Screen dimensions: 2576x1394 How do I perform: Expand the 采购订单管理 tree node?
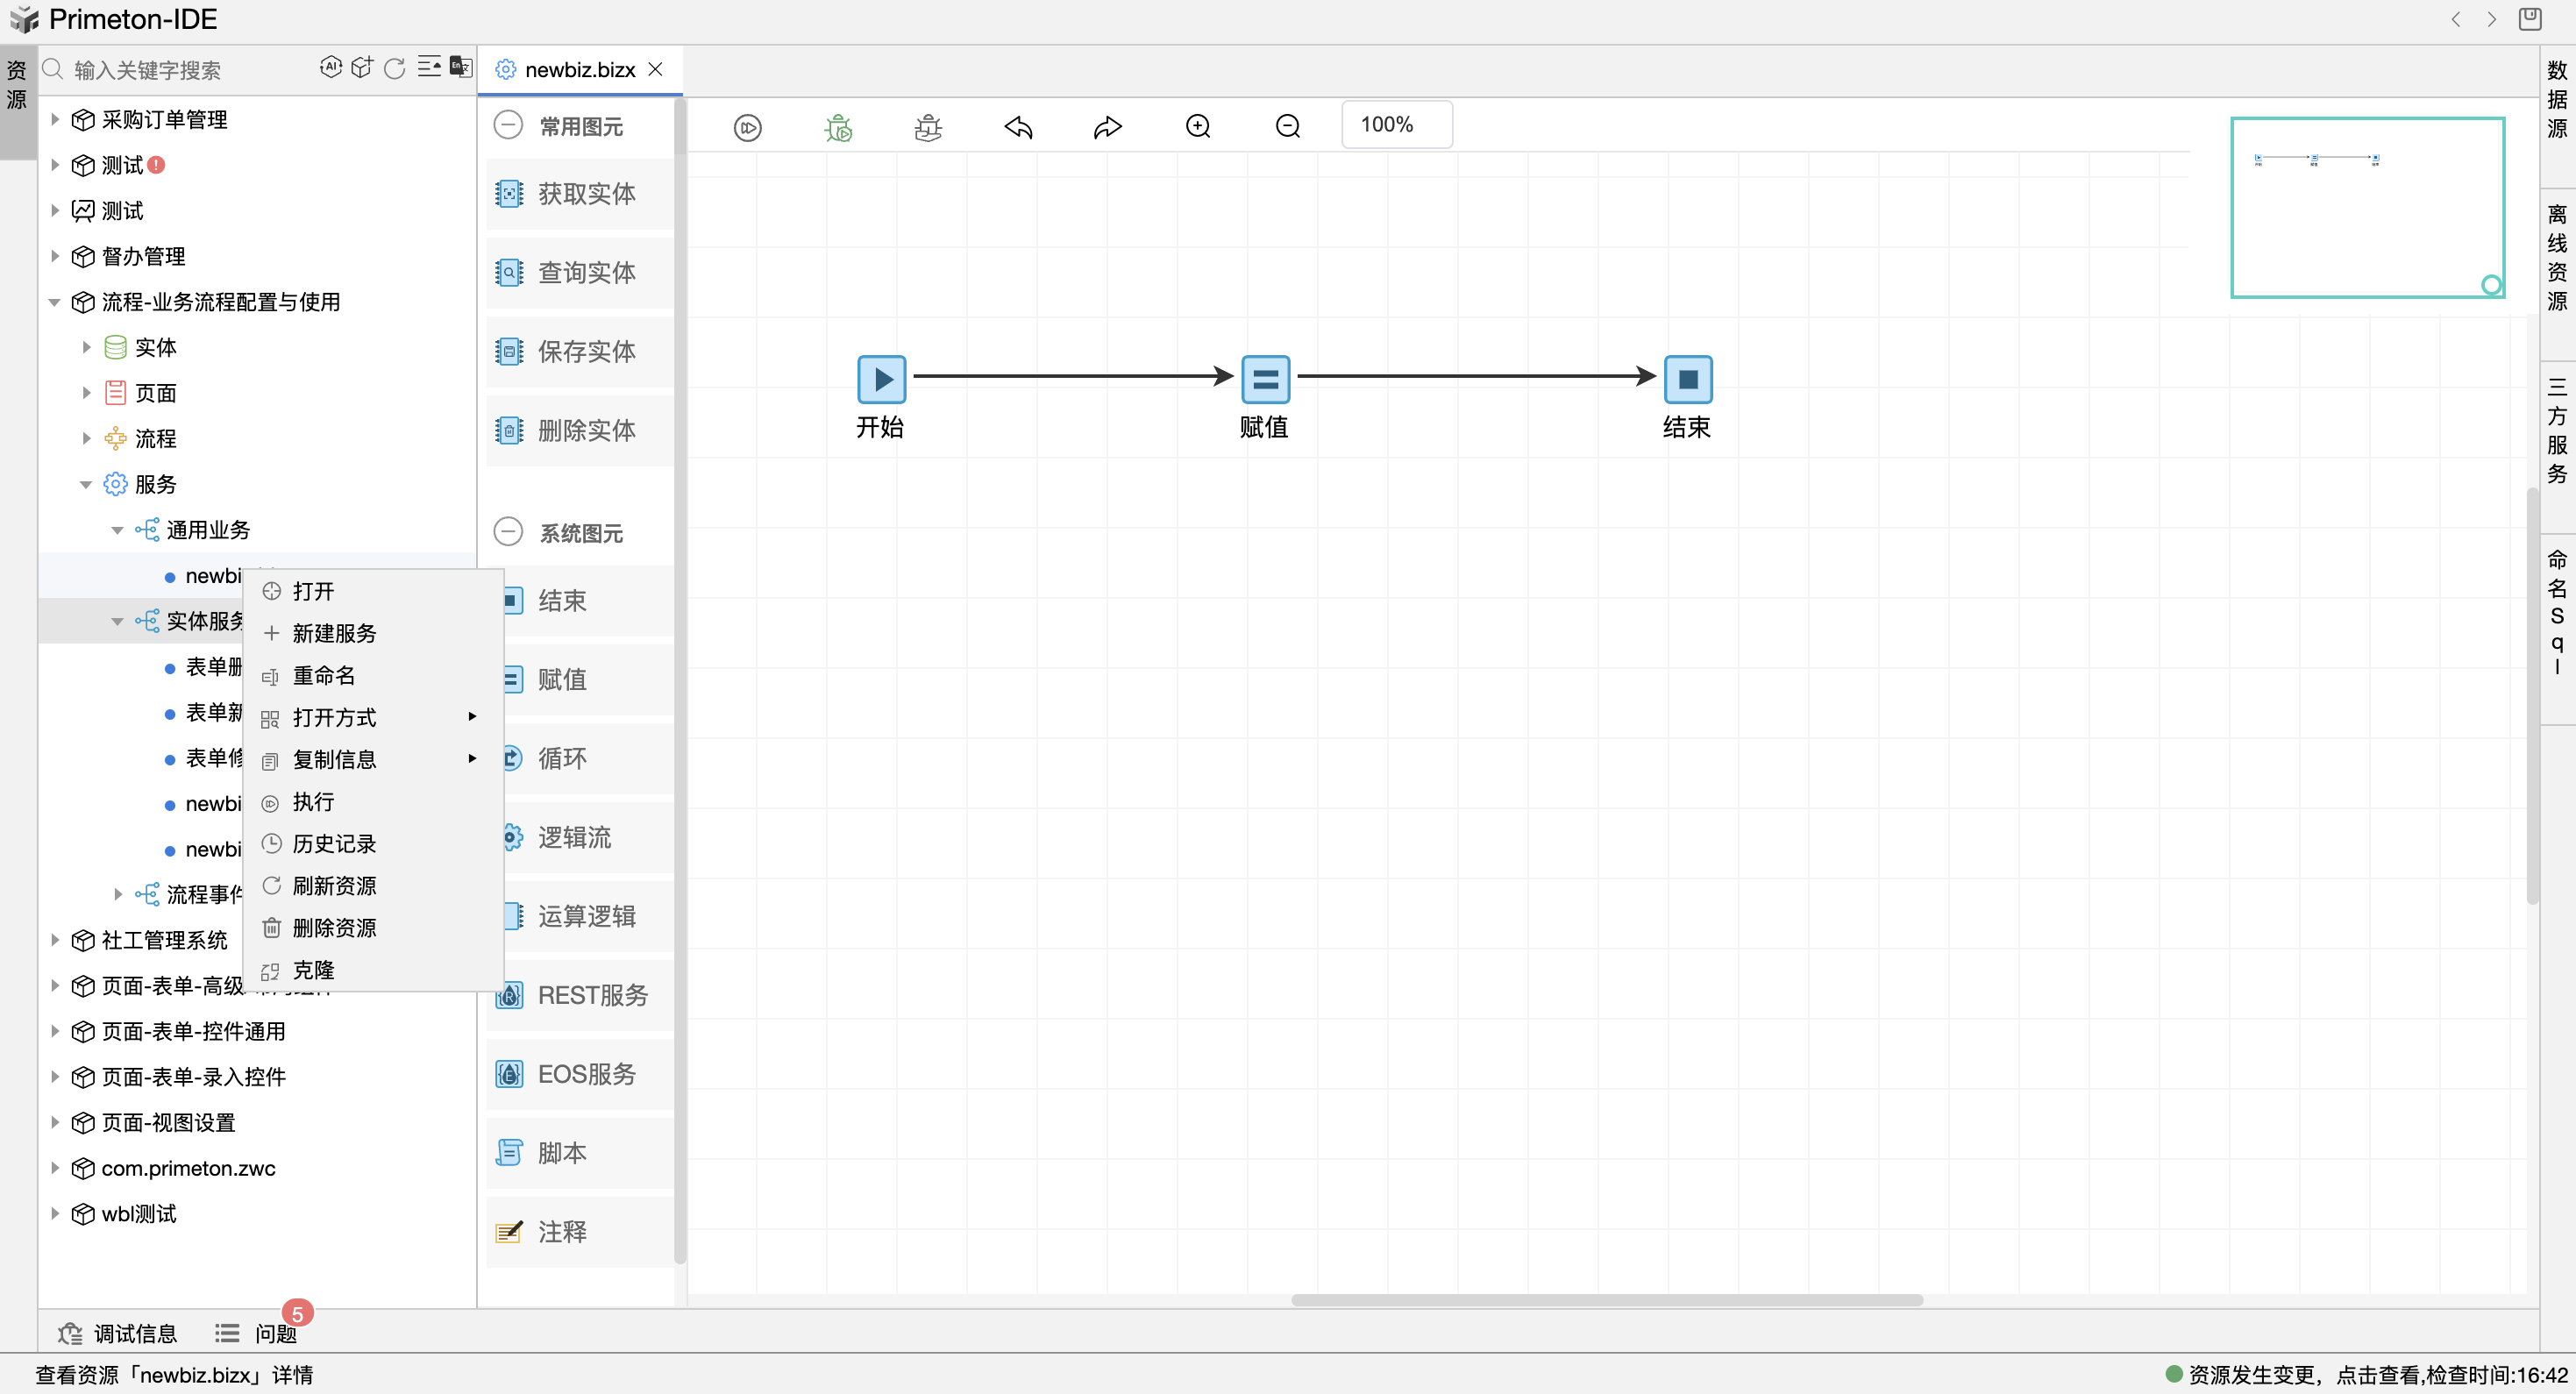coord(55,120)
